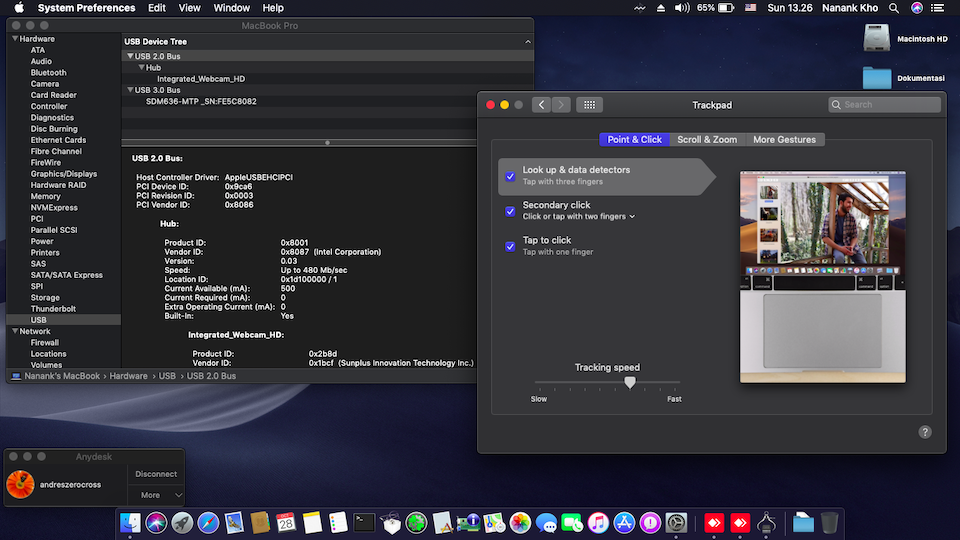Image resolution: width=960 pixels, height=540 pixels.
Task: Switch to the Scroll & Zoom tab
Action: point(706,140)
